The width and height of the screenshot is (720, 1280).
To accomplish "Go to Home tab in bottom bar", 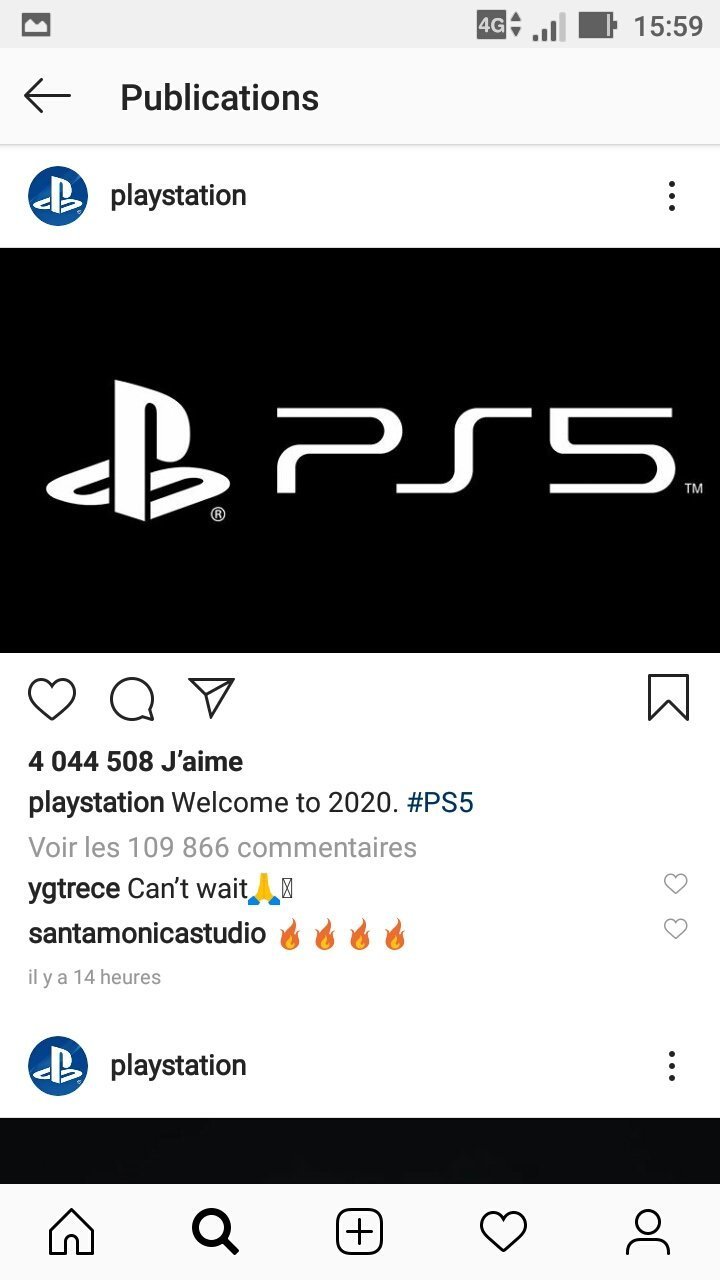I will pyautogui.click(x=72, y=1231).
